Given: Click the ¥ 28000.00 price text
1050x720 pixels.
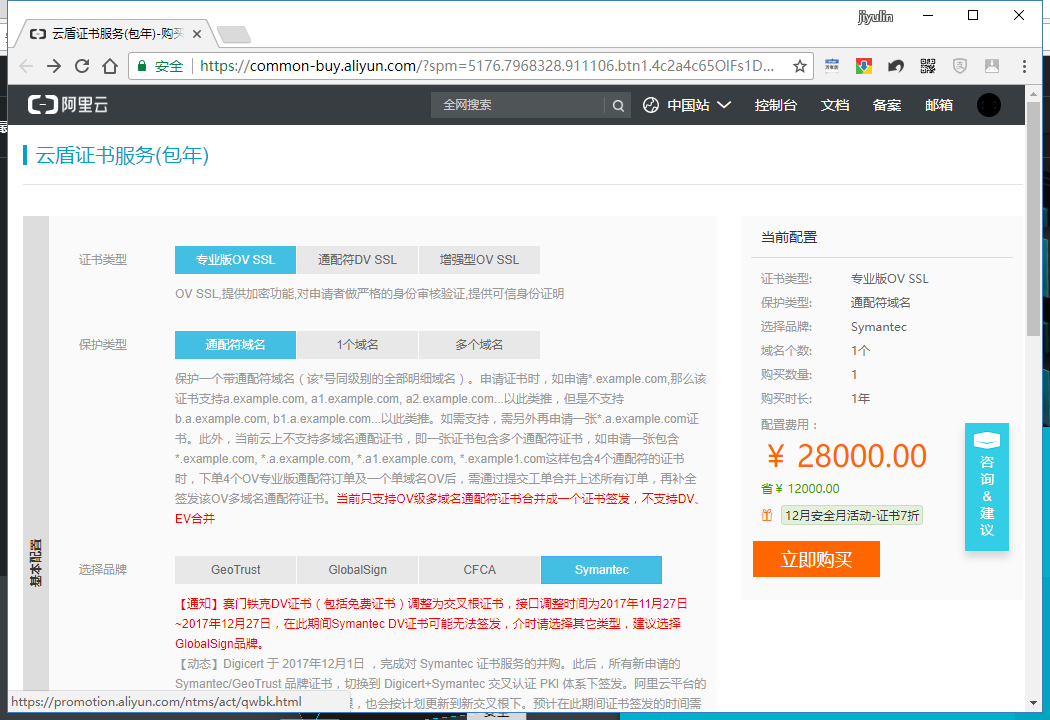Looking at the screenshot, I should (846, 456).
